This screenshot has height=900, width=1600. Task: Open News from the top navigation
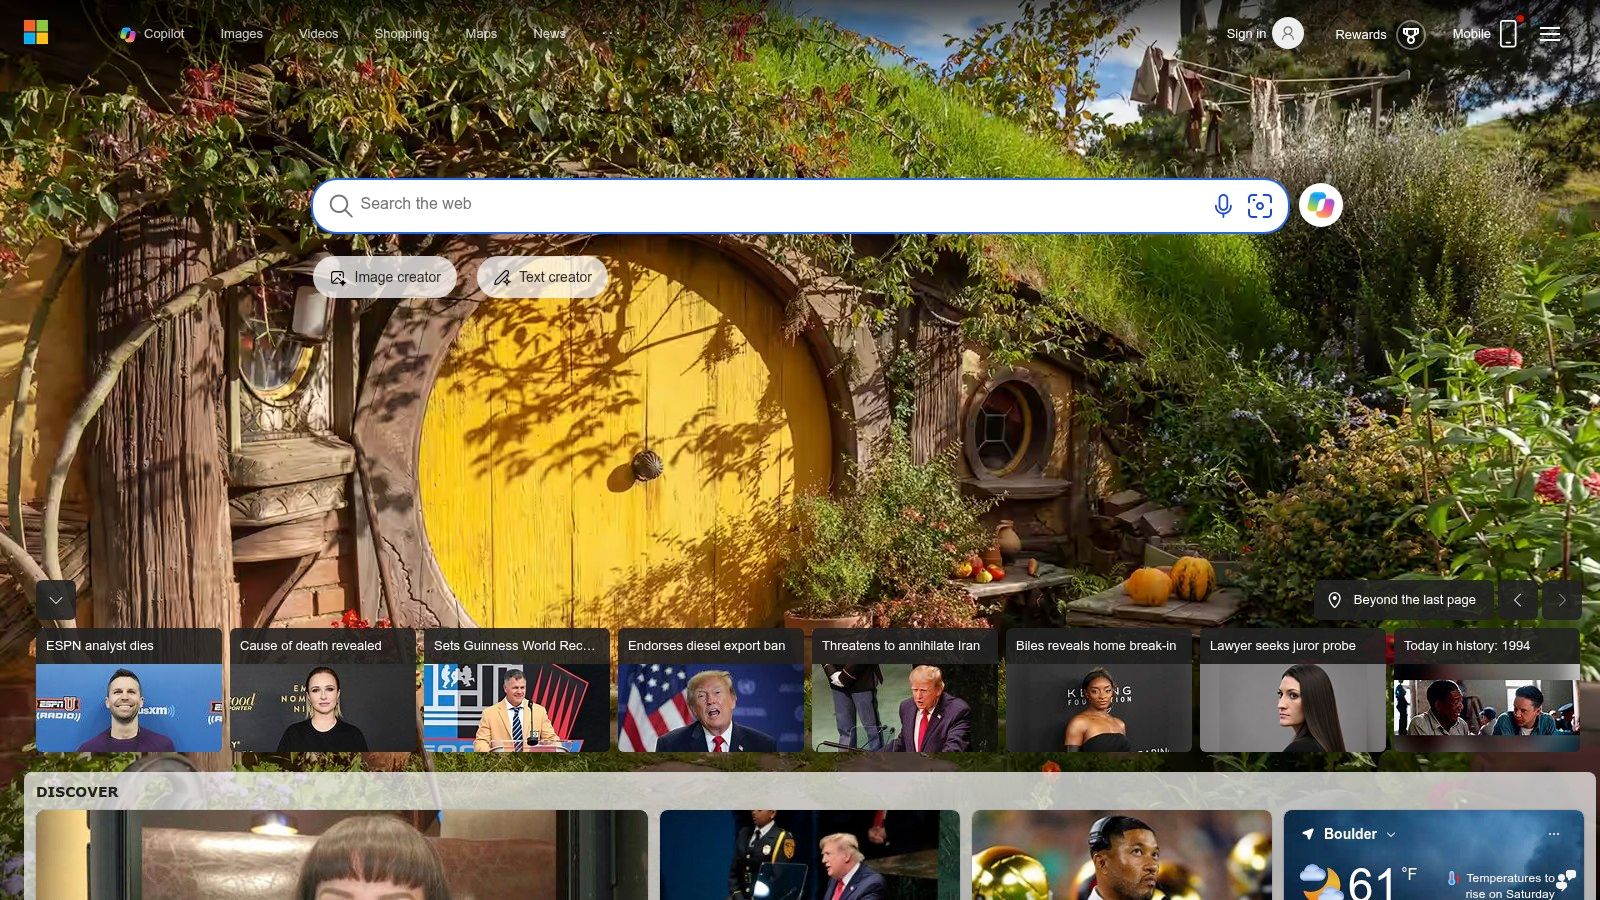tap(549, 34)
